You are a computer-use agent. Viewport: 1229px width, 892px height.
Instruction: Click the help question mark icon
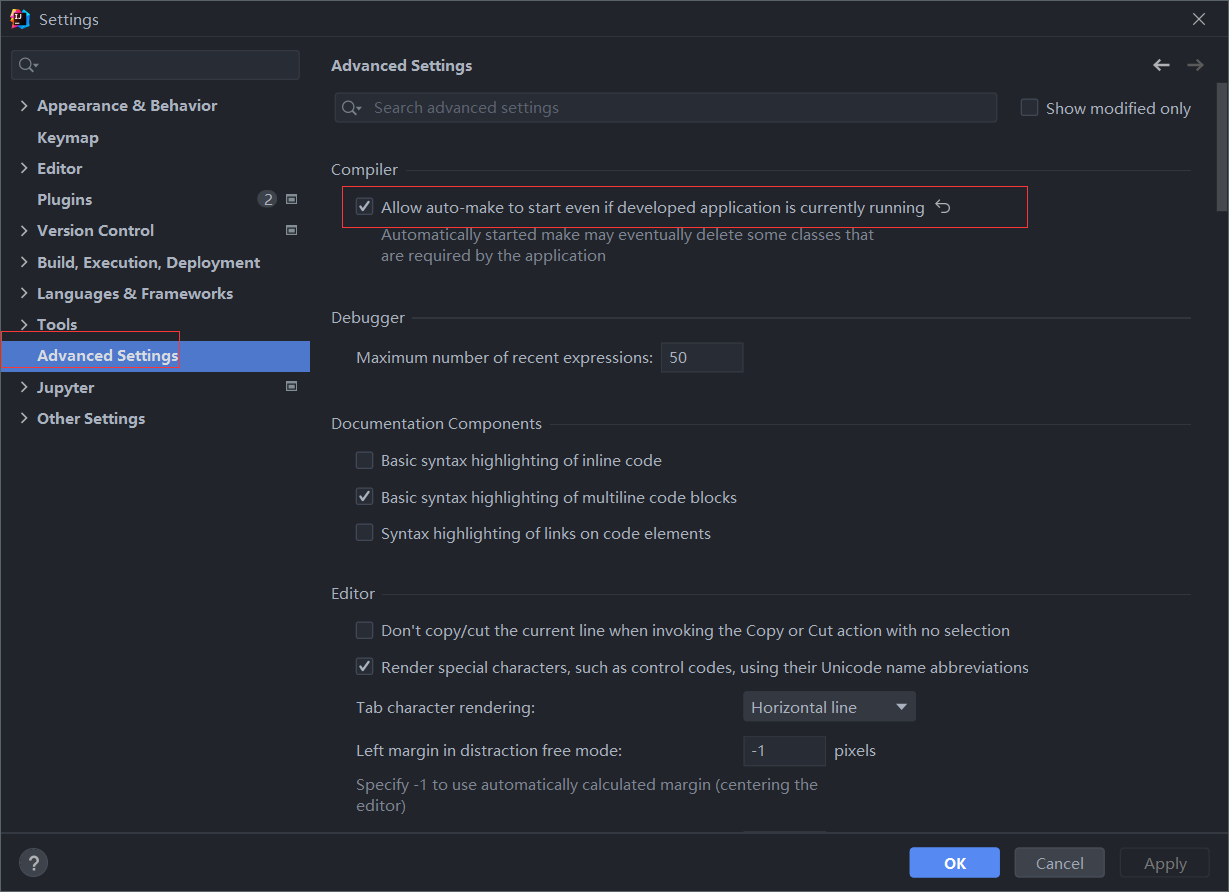(33, 863)
